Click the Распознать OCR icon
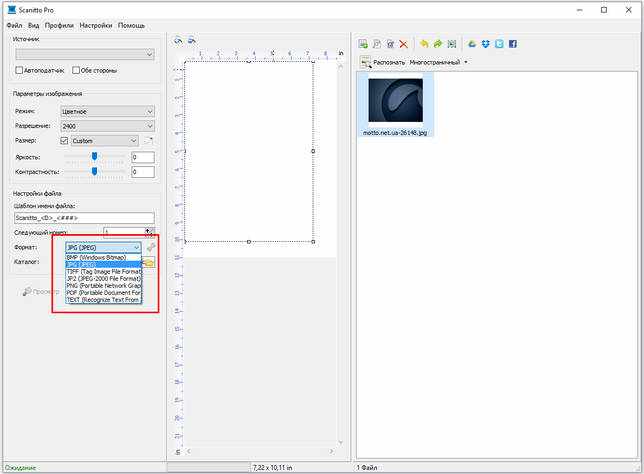 pos(366,62)
